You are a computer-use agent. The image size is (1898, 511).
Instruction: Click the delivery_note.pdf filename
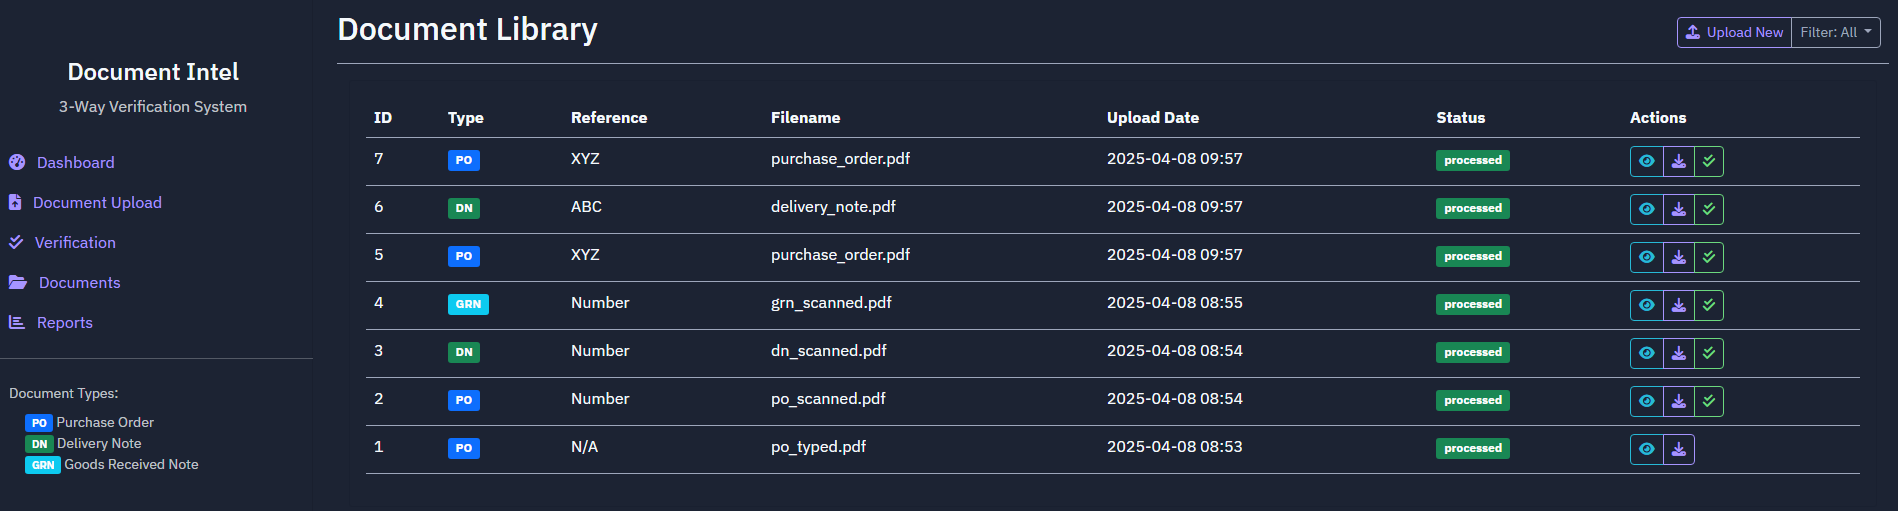833,207
